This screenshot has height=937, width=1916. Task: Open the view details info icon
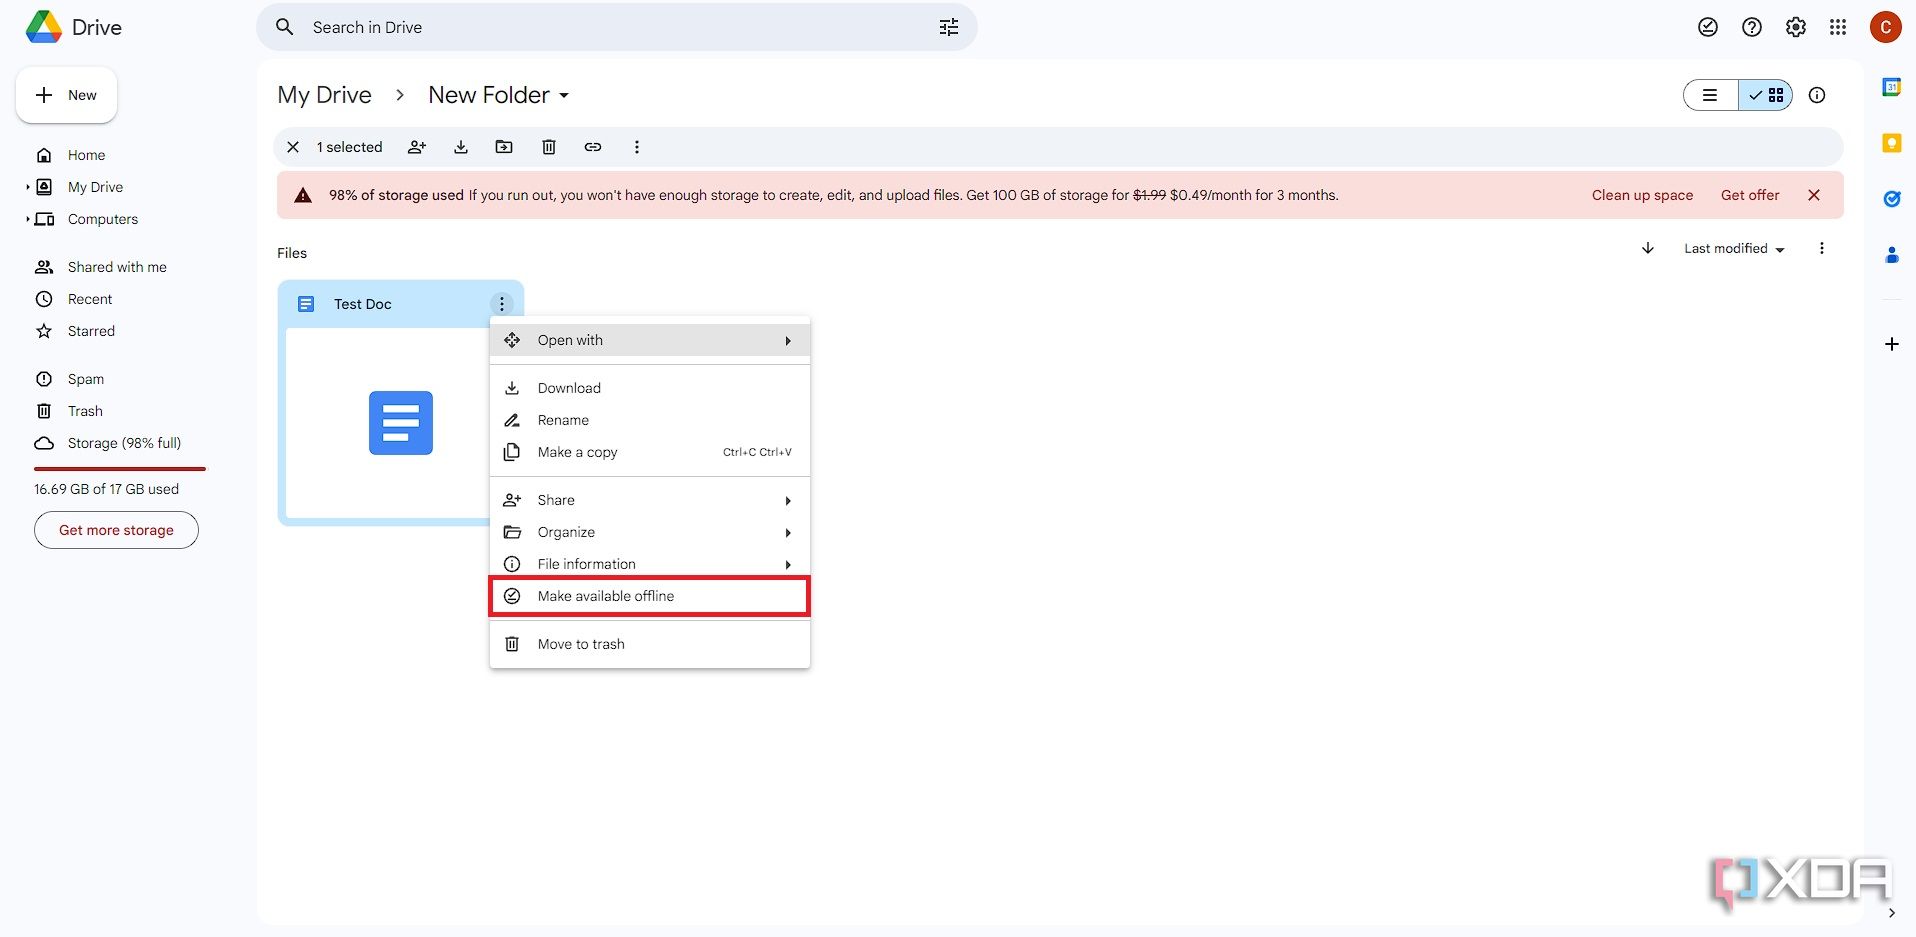click(x=1817, y=95)
